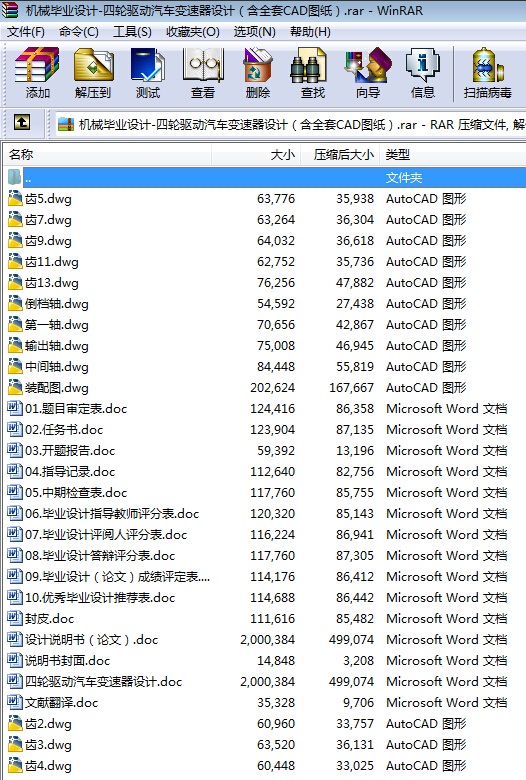Open the 向导 (Wizard) toolbar icon
This screenshot has height=780, width=526.
pyautogui.click(x=368, y=65)
